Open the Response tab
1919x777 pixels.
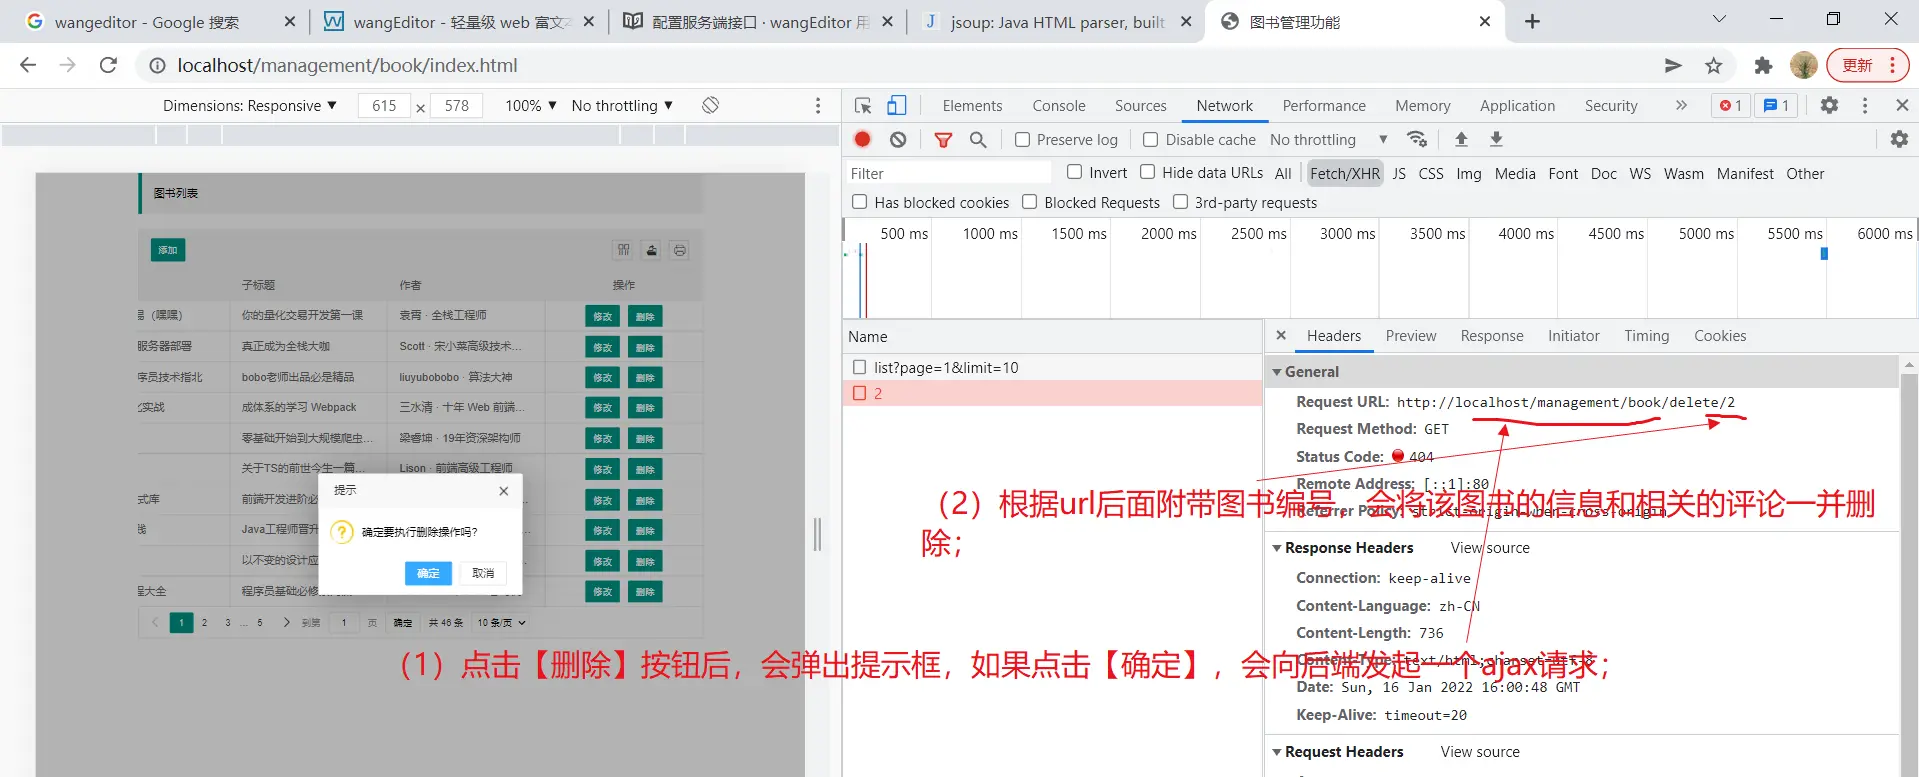point(1491,336)
